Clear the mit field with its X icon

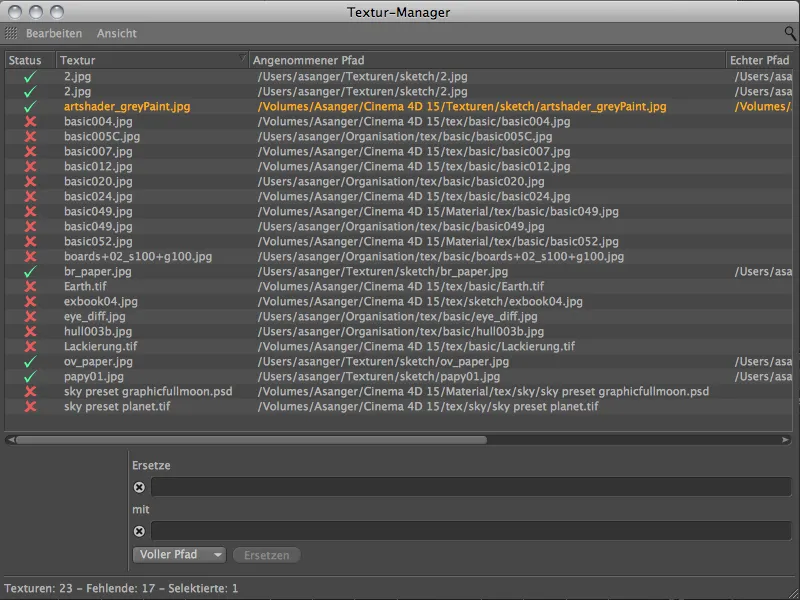click(139, 531)
